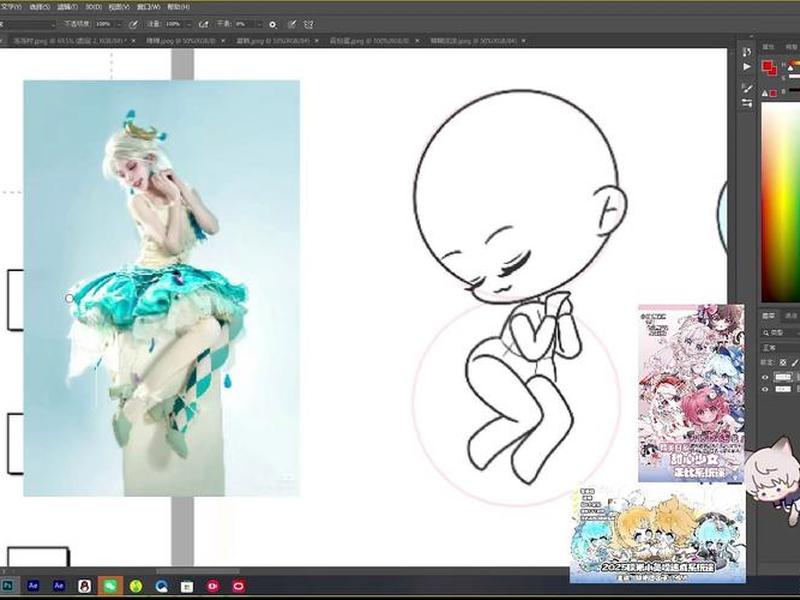The image size is (800, 600).
Task: Open the Brush Settings panel icon
Action: [747, 88]
